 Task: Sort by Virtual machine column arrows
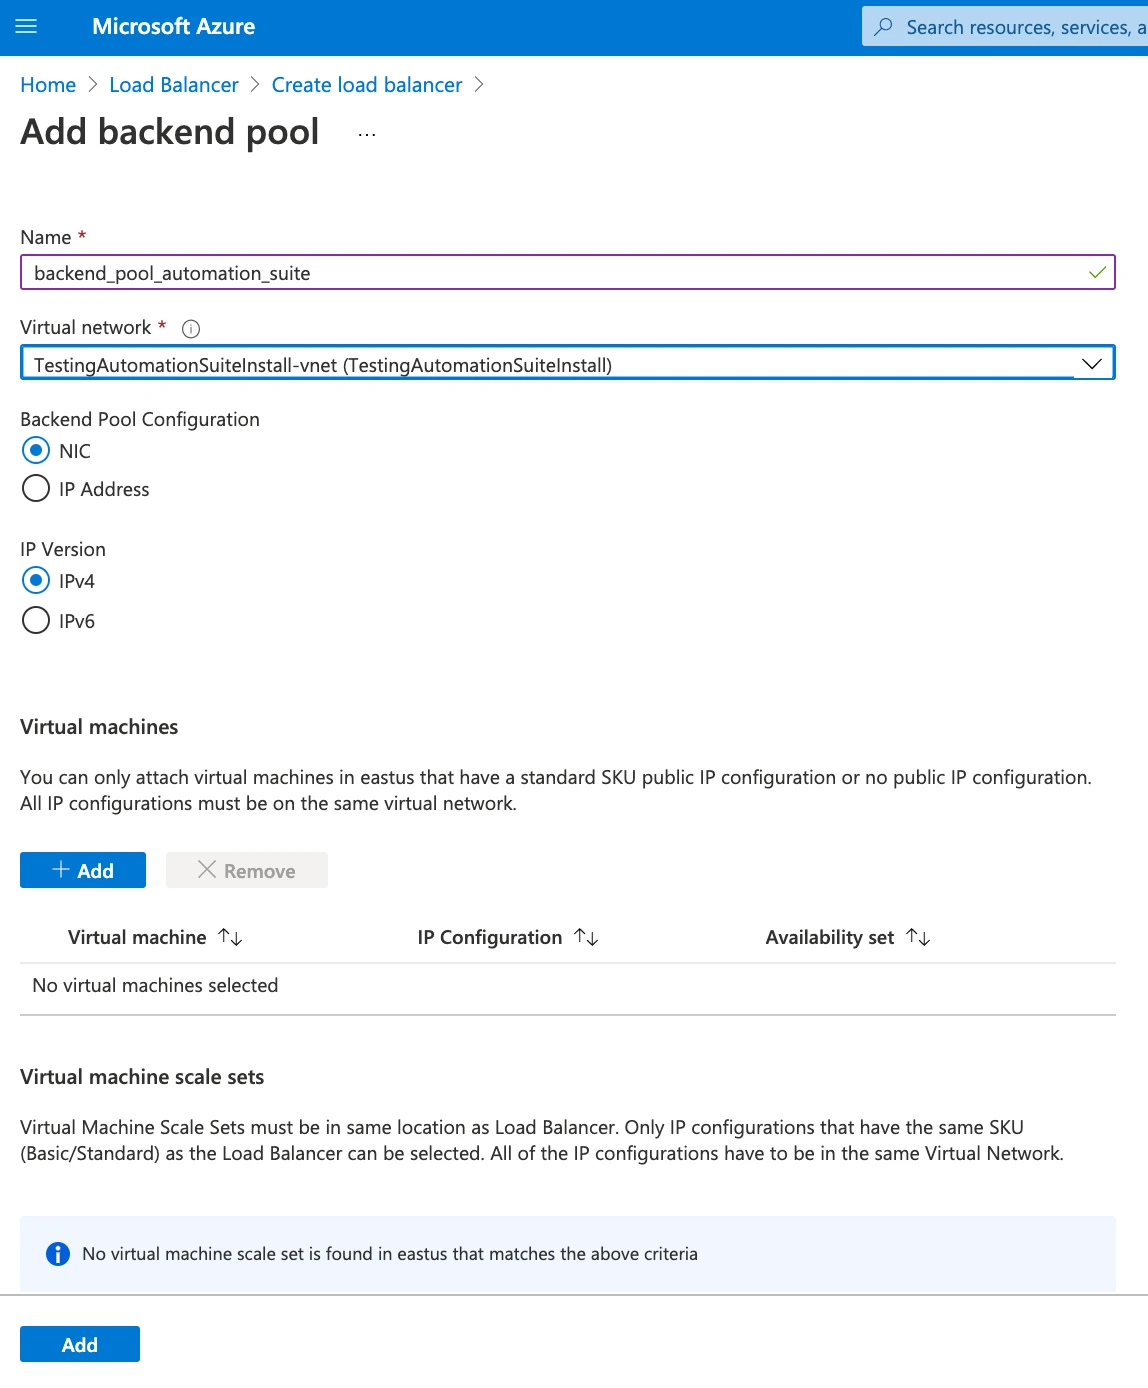[x=231, y=937]
